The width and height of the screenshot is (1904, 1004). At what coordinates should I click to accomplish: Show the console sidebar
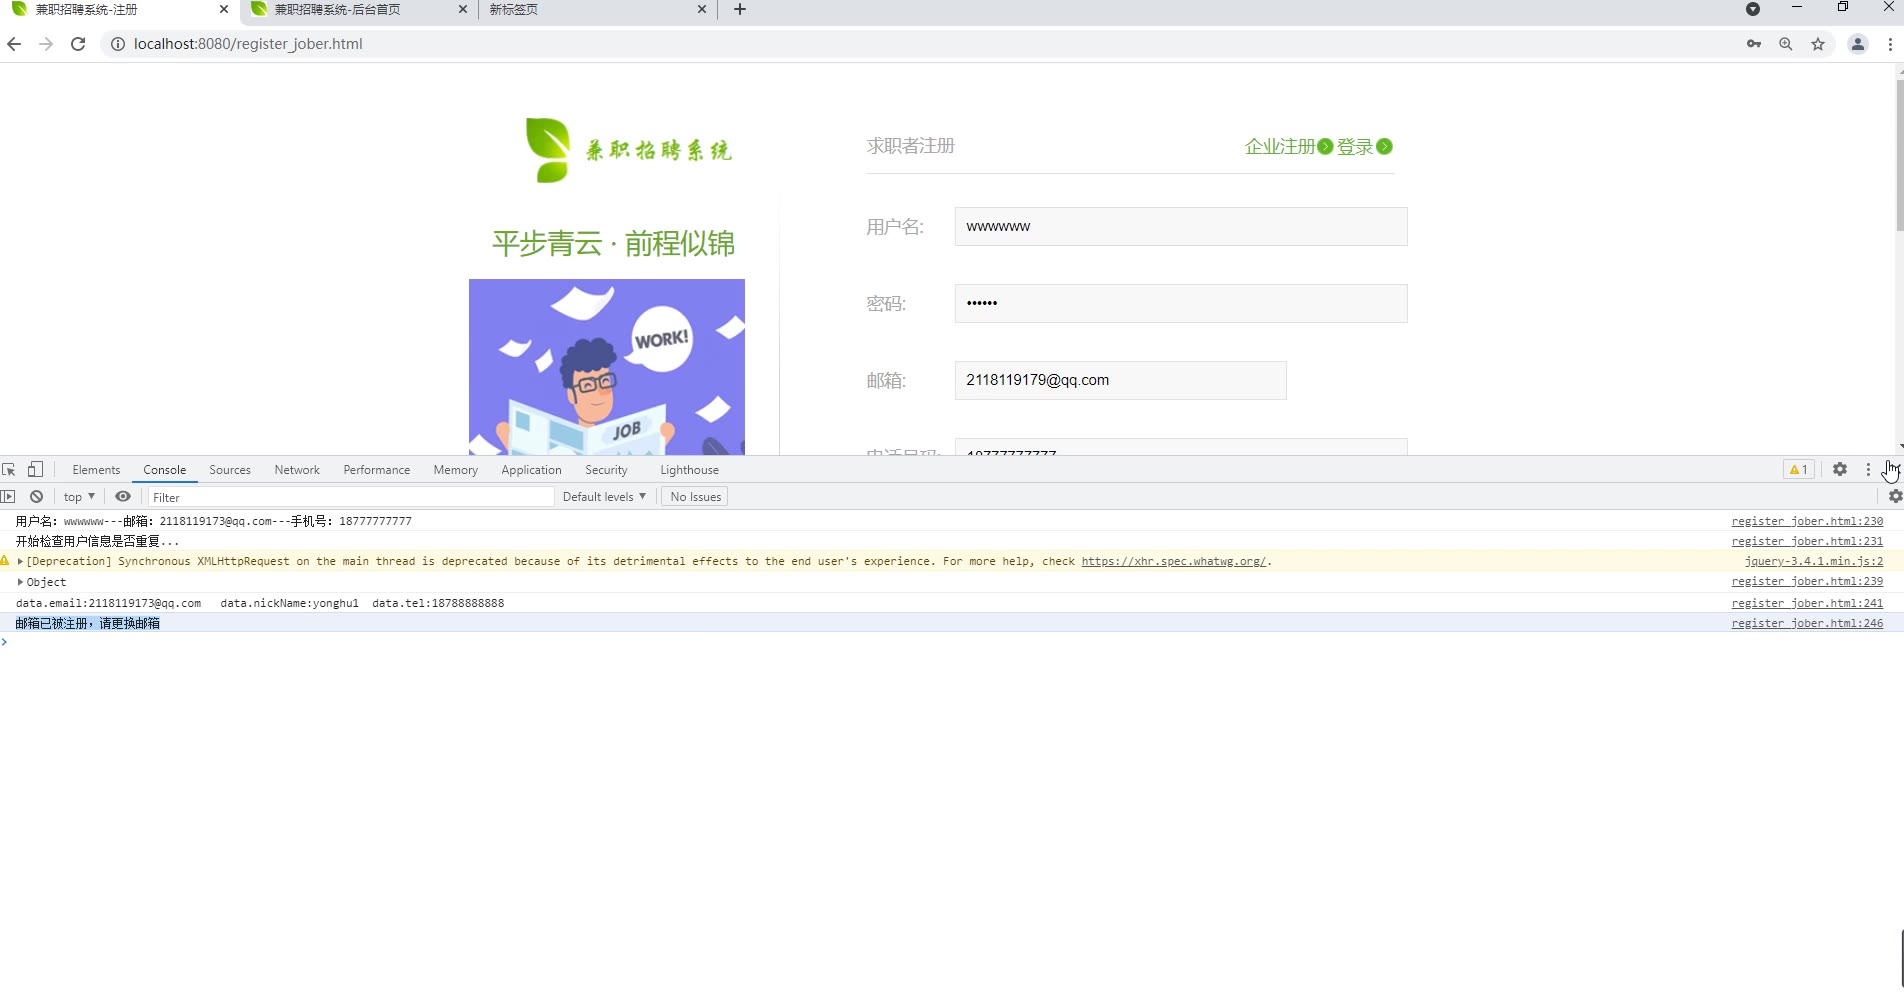[x=8, y=497]
